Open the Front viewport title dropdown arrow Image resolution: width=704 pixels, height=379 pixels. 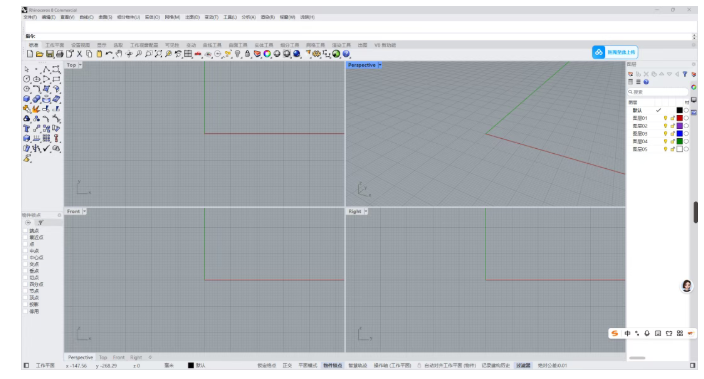pyautogui.click(x=84, y=211)
